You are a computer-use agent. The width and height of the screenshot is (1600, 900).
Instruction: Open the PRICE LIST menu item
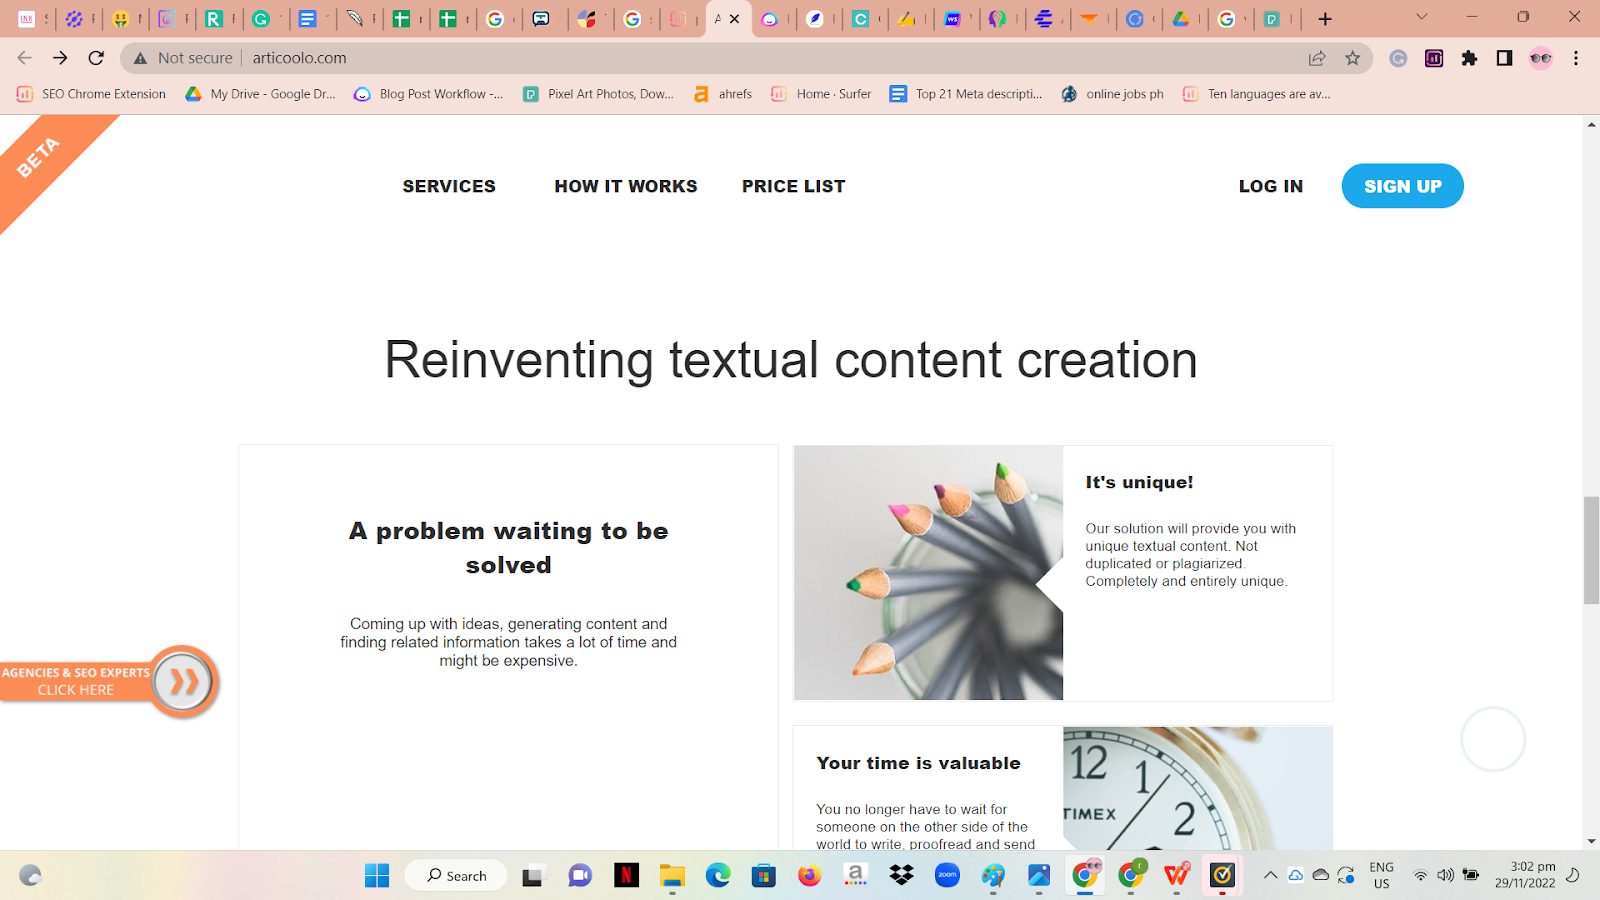tap(794, 186)
